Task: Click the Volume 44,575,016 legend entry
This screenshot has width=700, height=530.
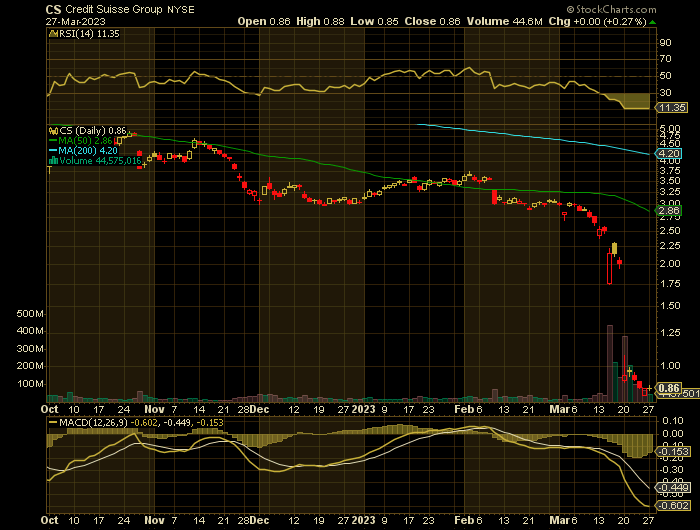Action: point(100,161)
